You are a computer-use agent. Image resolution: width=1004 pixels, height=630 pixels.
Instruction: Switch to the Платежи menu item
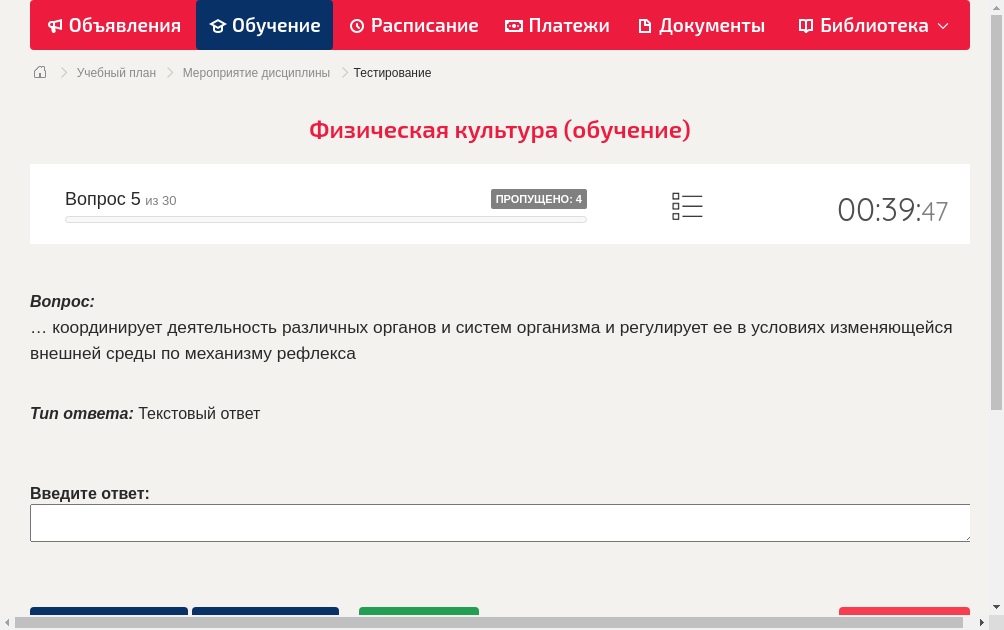pyautogui.click(x=557, y=25)
